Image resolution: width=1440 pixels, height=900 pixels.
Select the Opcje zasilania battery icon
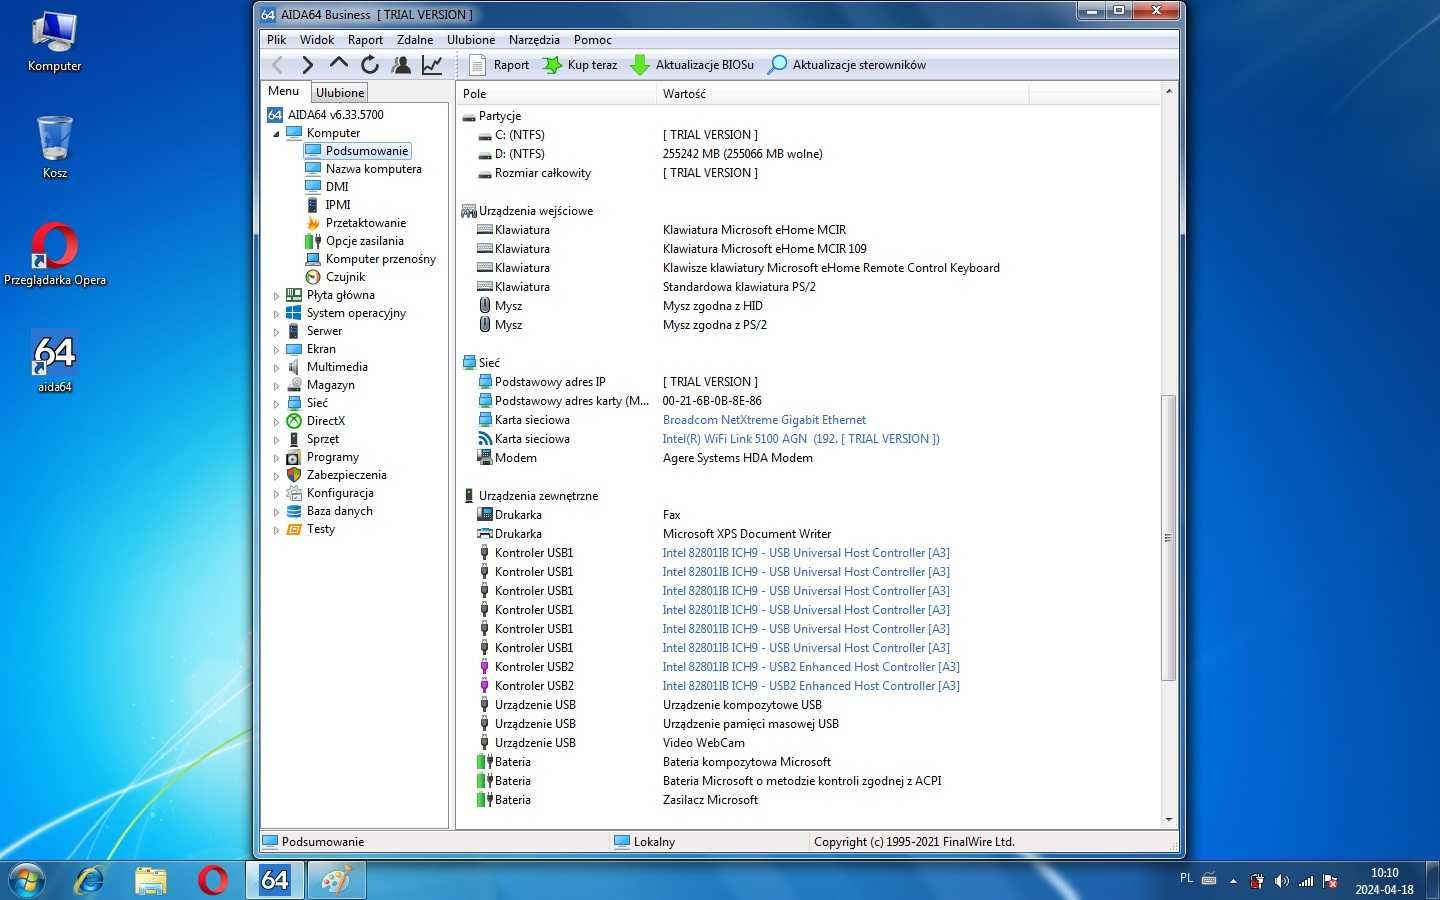click(x=313, y=241)
